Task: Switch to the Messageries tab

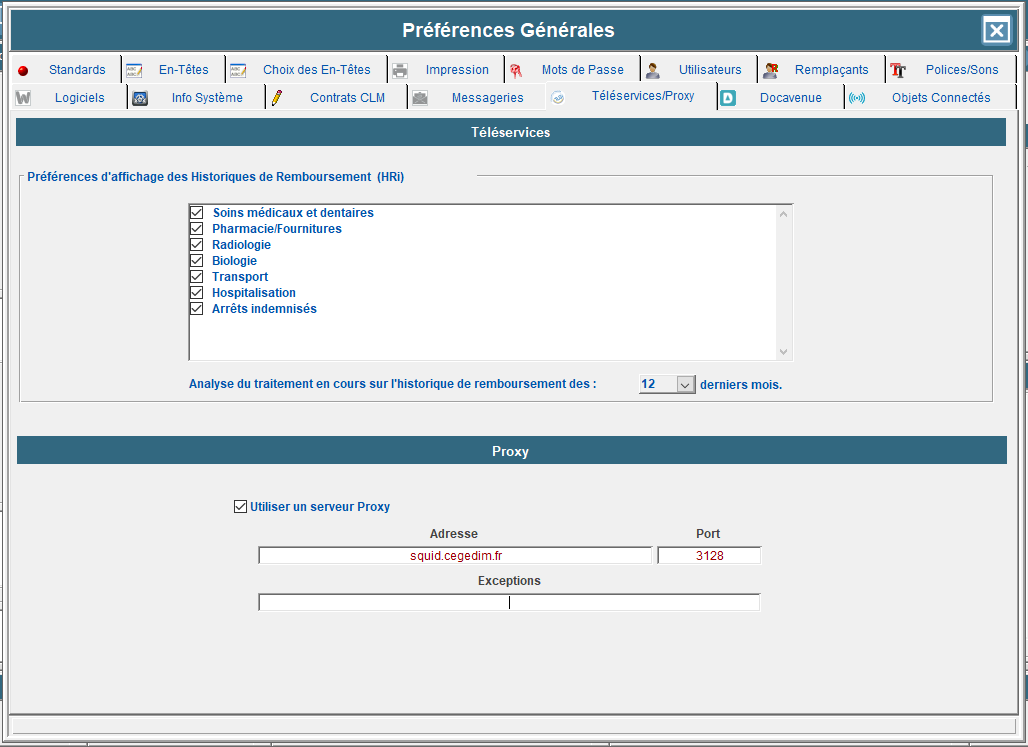Action: pyautogui.click(x=486, y=98)
